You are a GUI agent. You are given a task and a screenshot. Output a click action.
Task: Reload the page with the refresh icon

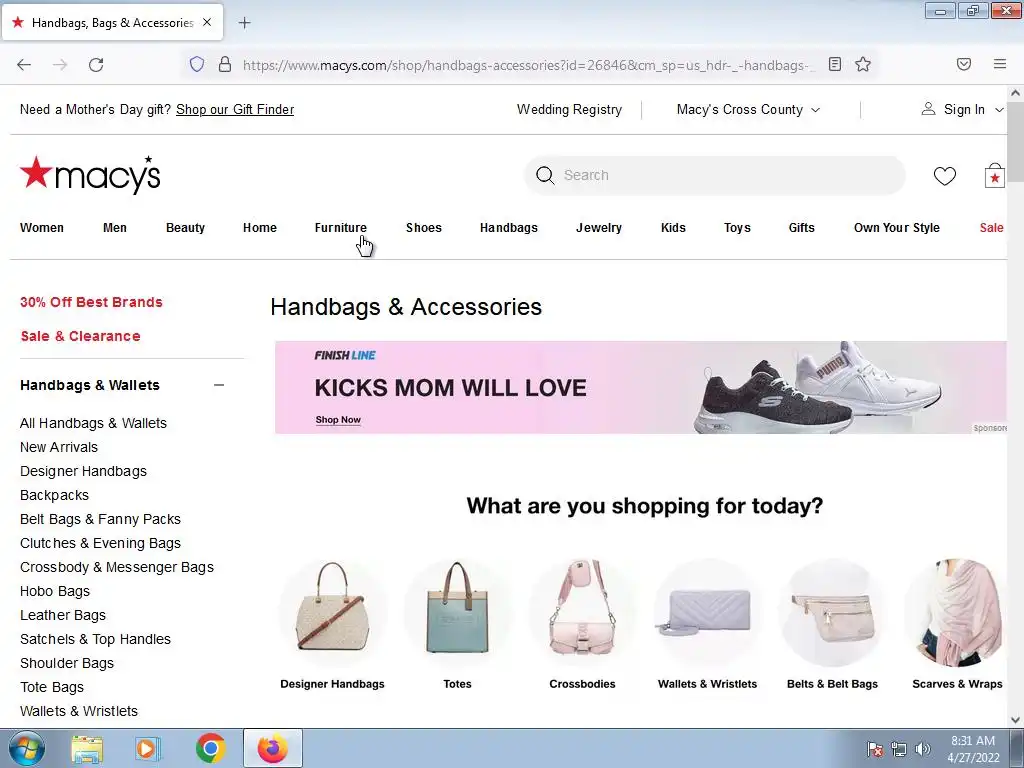click(x=96, y=64)
